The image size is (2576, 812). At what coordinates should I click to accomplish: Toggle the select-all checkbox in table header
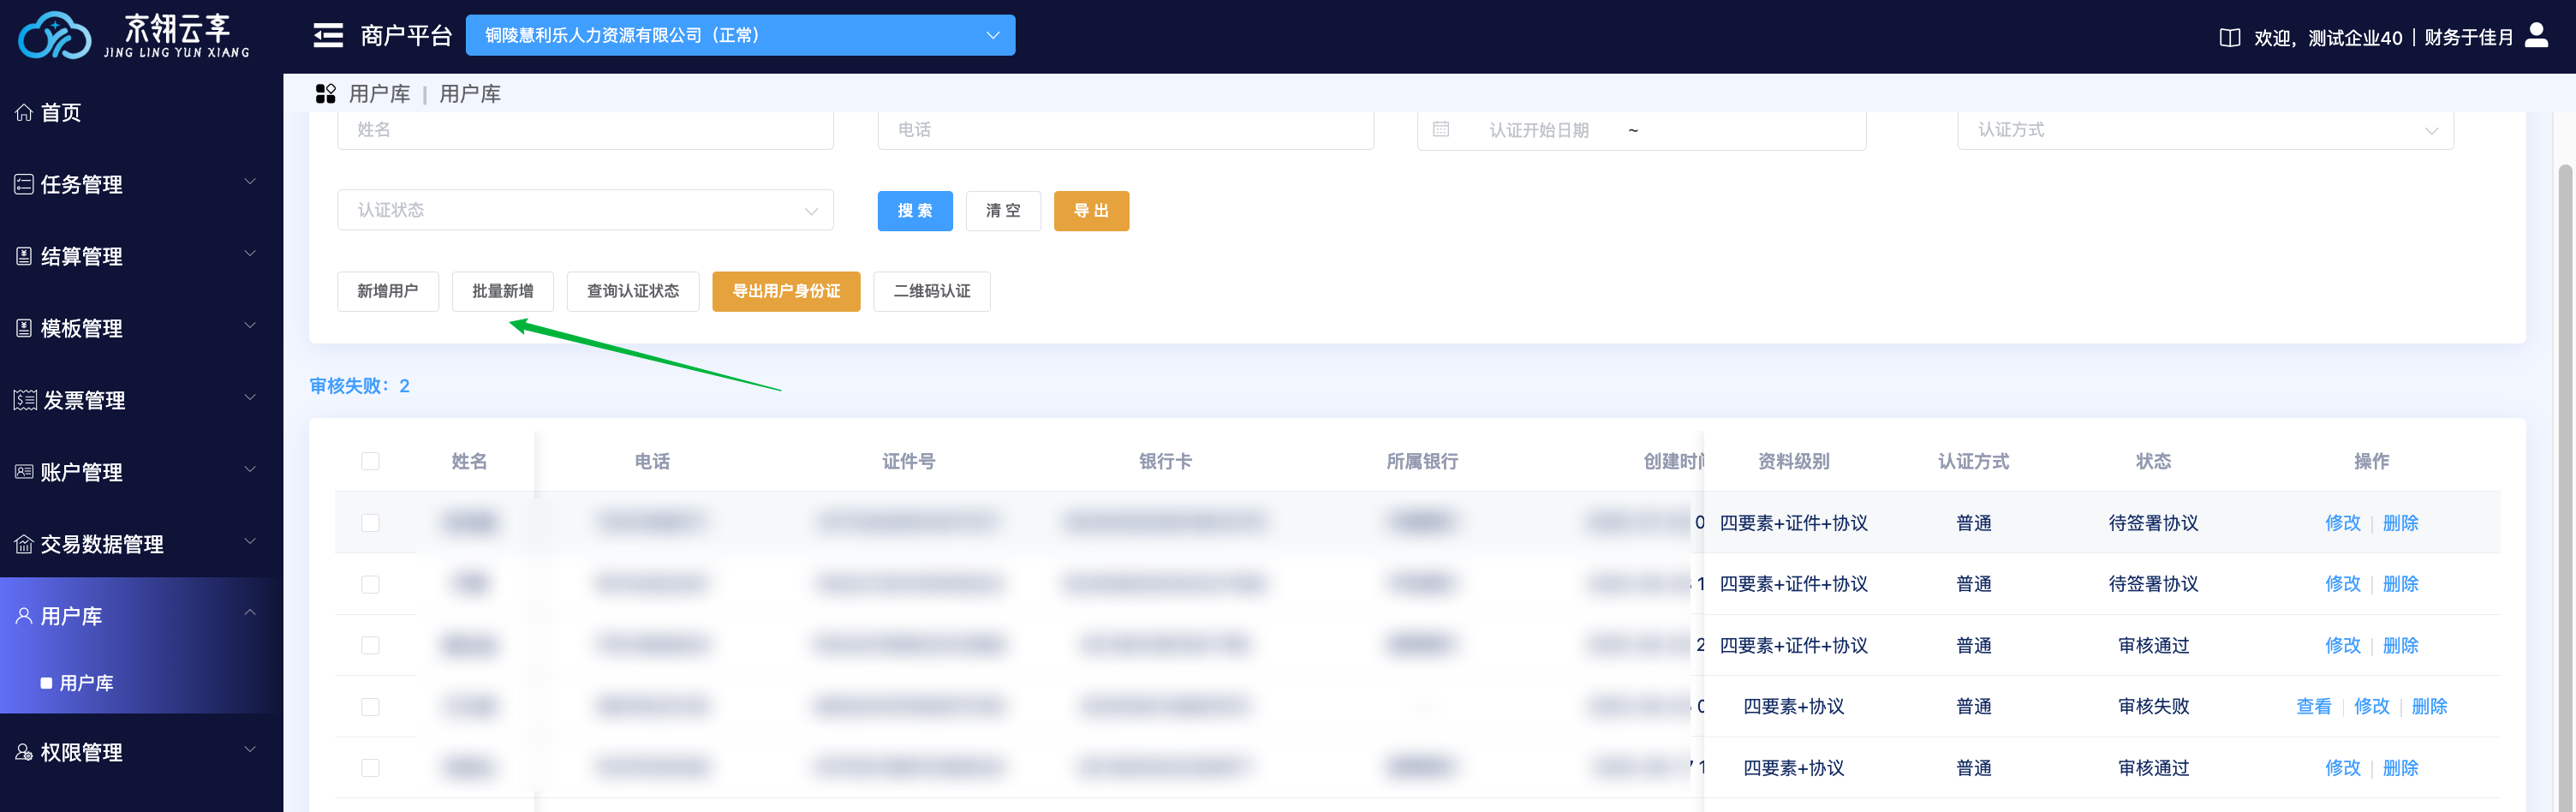(x=370, y=461)
